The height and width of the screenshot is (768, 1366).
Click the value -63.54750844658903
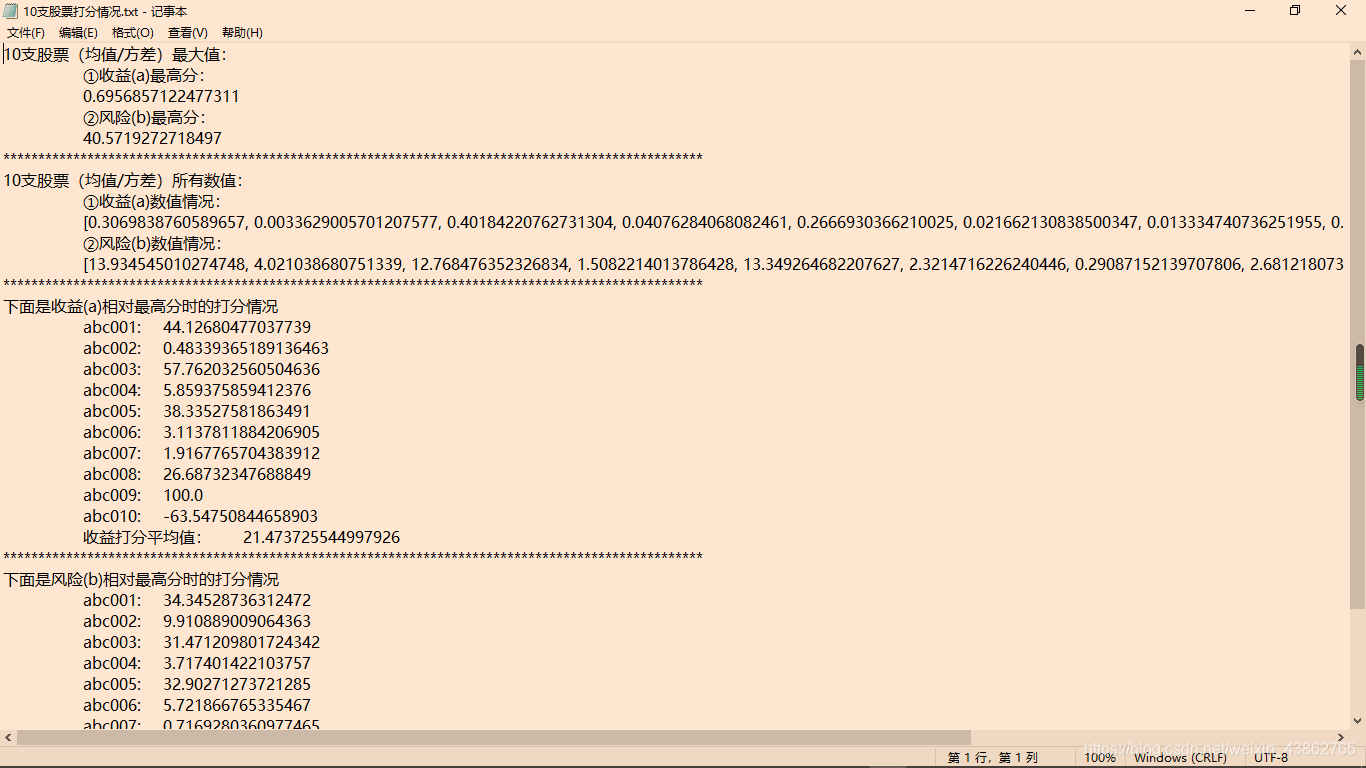coord(241,517)
